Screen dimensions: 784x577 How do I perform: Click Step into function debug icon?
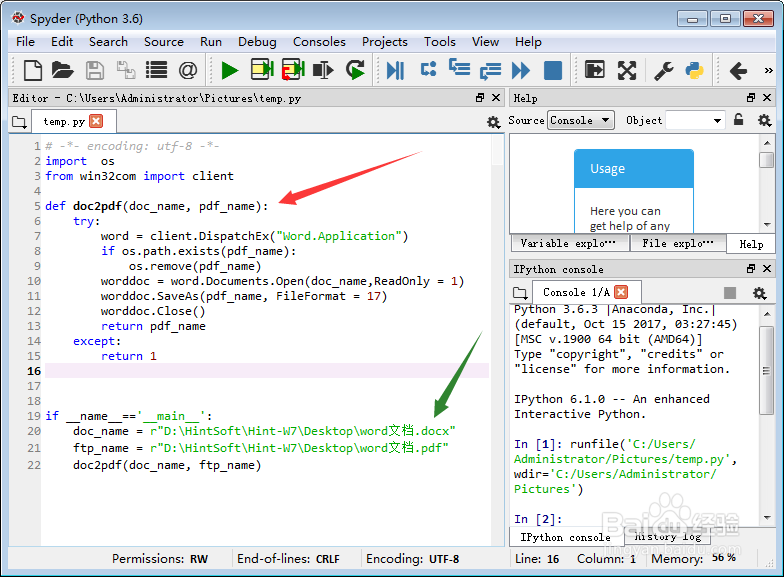pyautogui.click(x=459, y=67)
